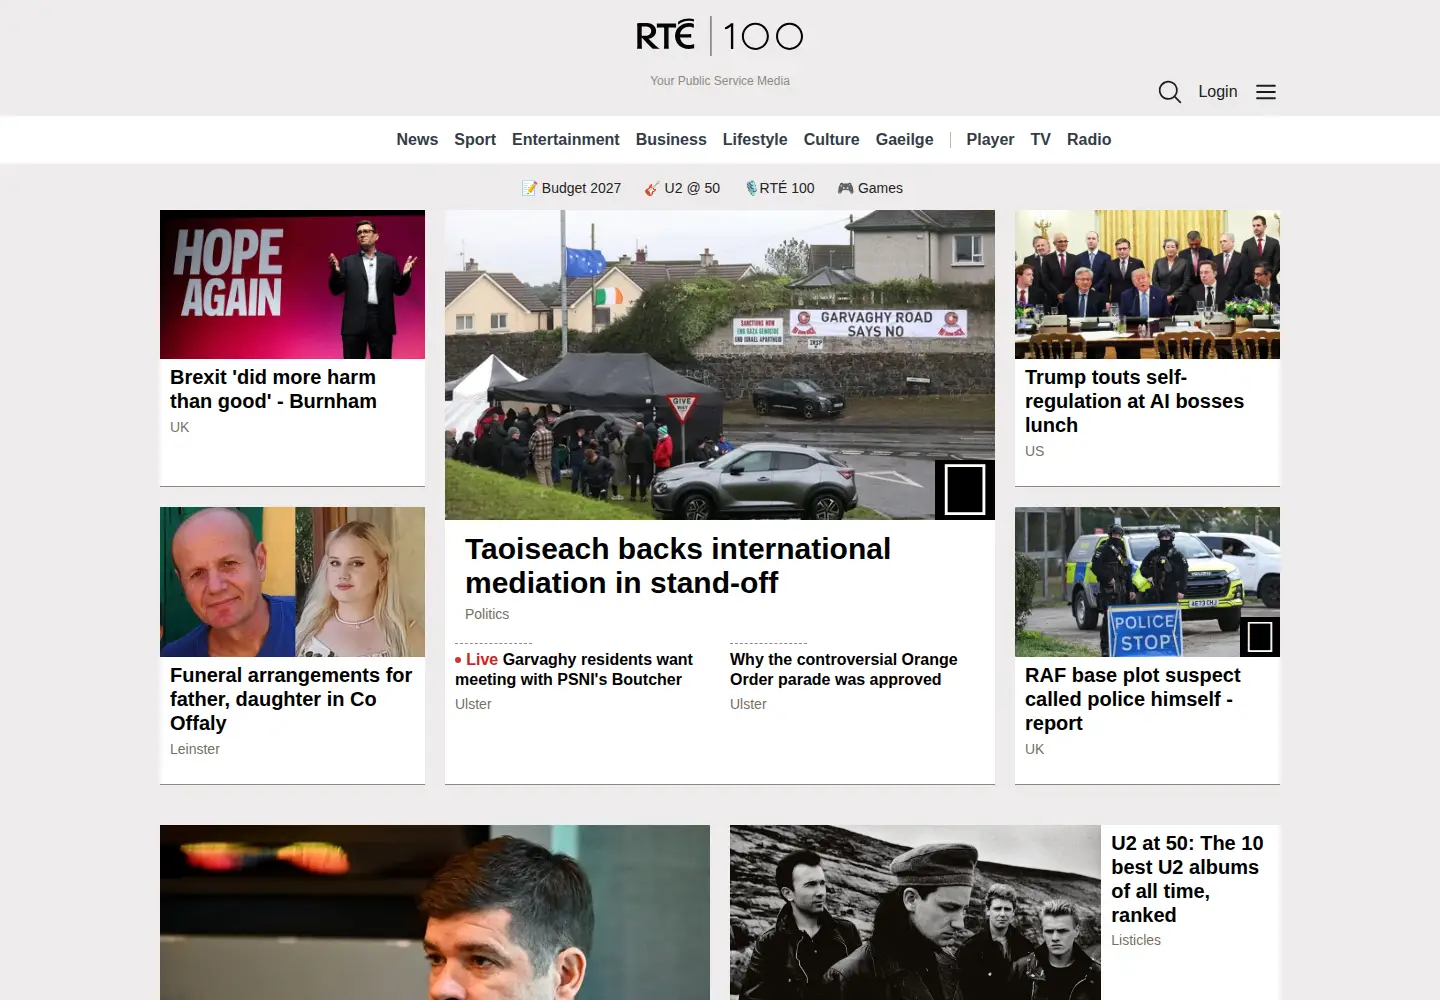The image size is (1440, 1000).
Task: Click the Login link
Action: (x=1217, y=91)
